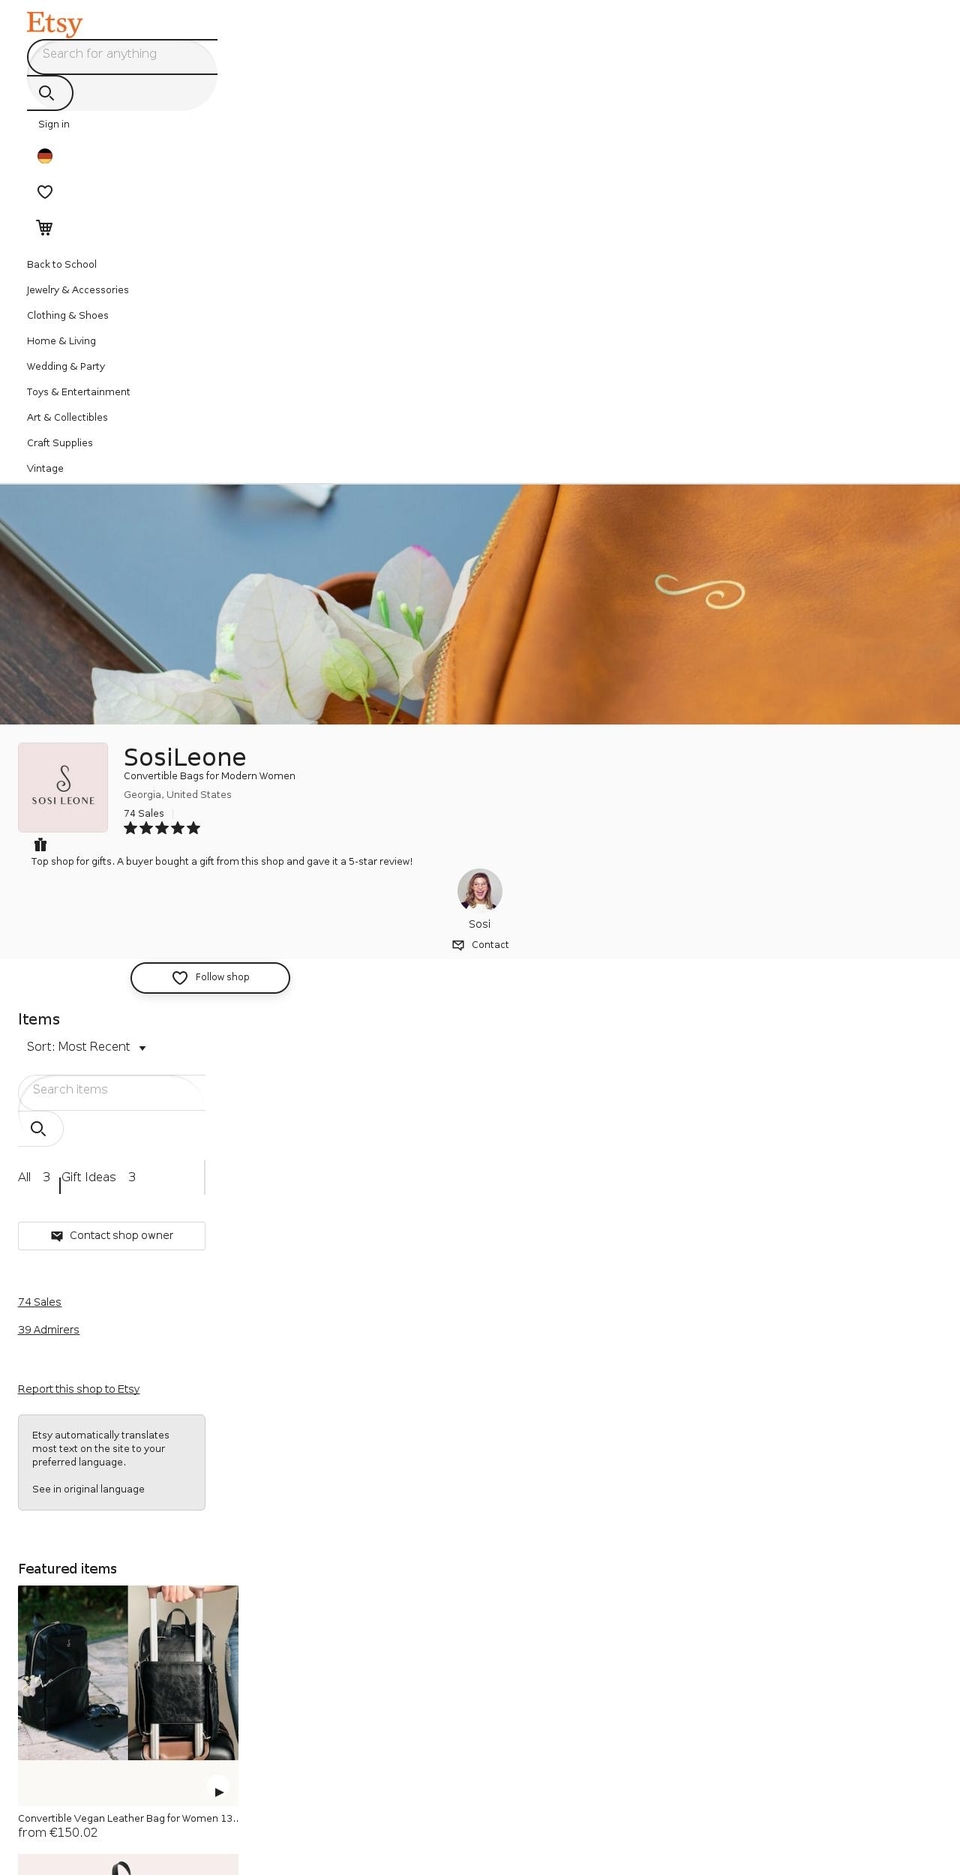Click Sosi's owner avatar photo
Viewport: 960px width, 1875px height.
point(480,890)
